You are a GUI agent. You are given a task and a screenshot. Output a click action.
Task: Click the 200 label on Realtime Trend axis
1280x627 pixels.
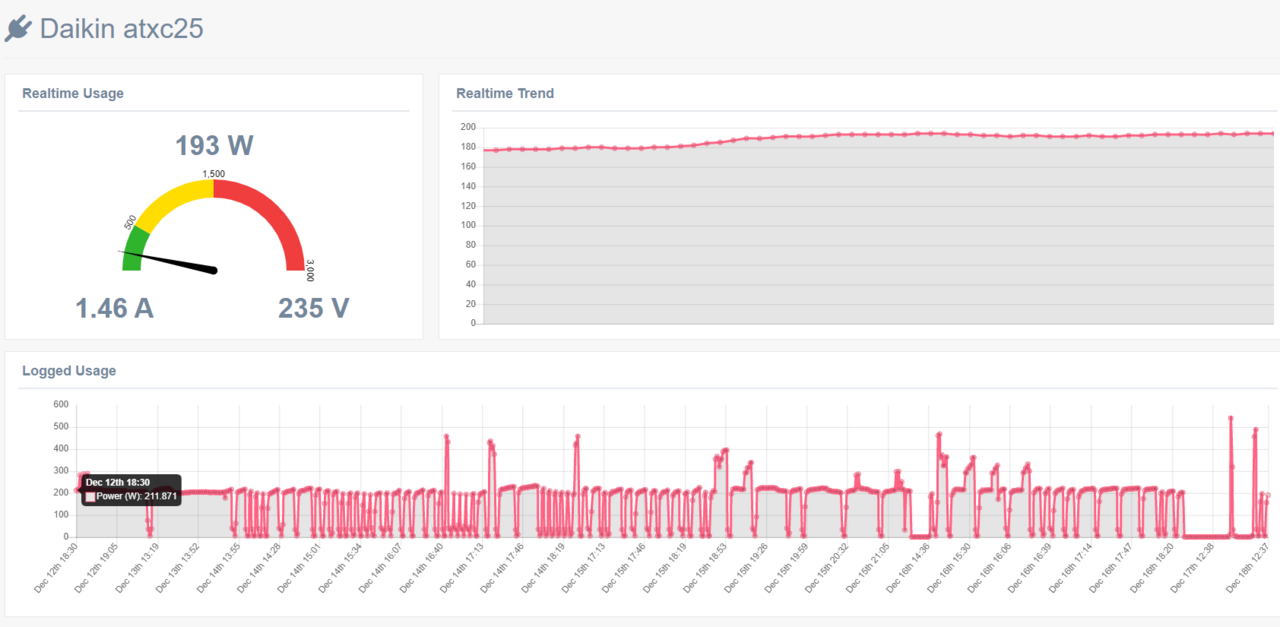468,127
